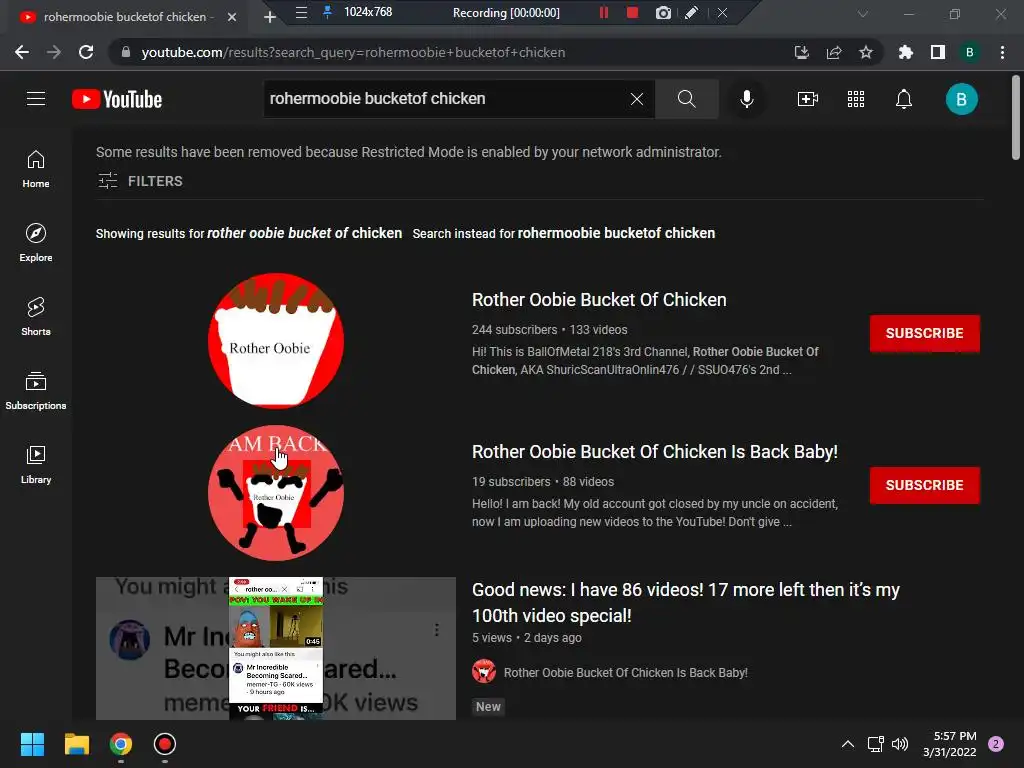This screenshot has width=1024, height=768.
Task: Reload the YouTube page
Action: (x=86, y=52)
